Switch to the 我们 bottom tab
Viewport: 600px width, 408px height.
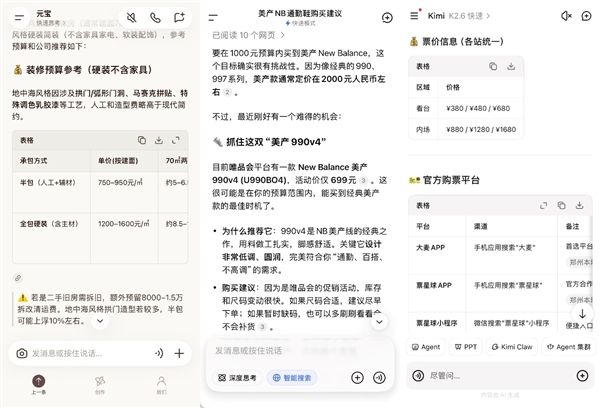click(161, 384)
